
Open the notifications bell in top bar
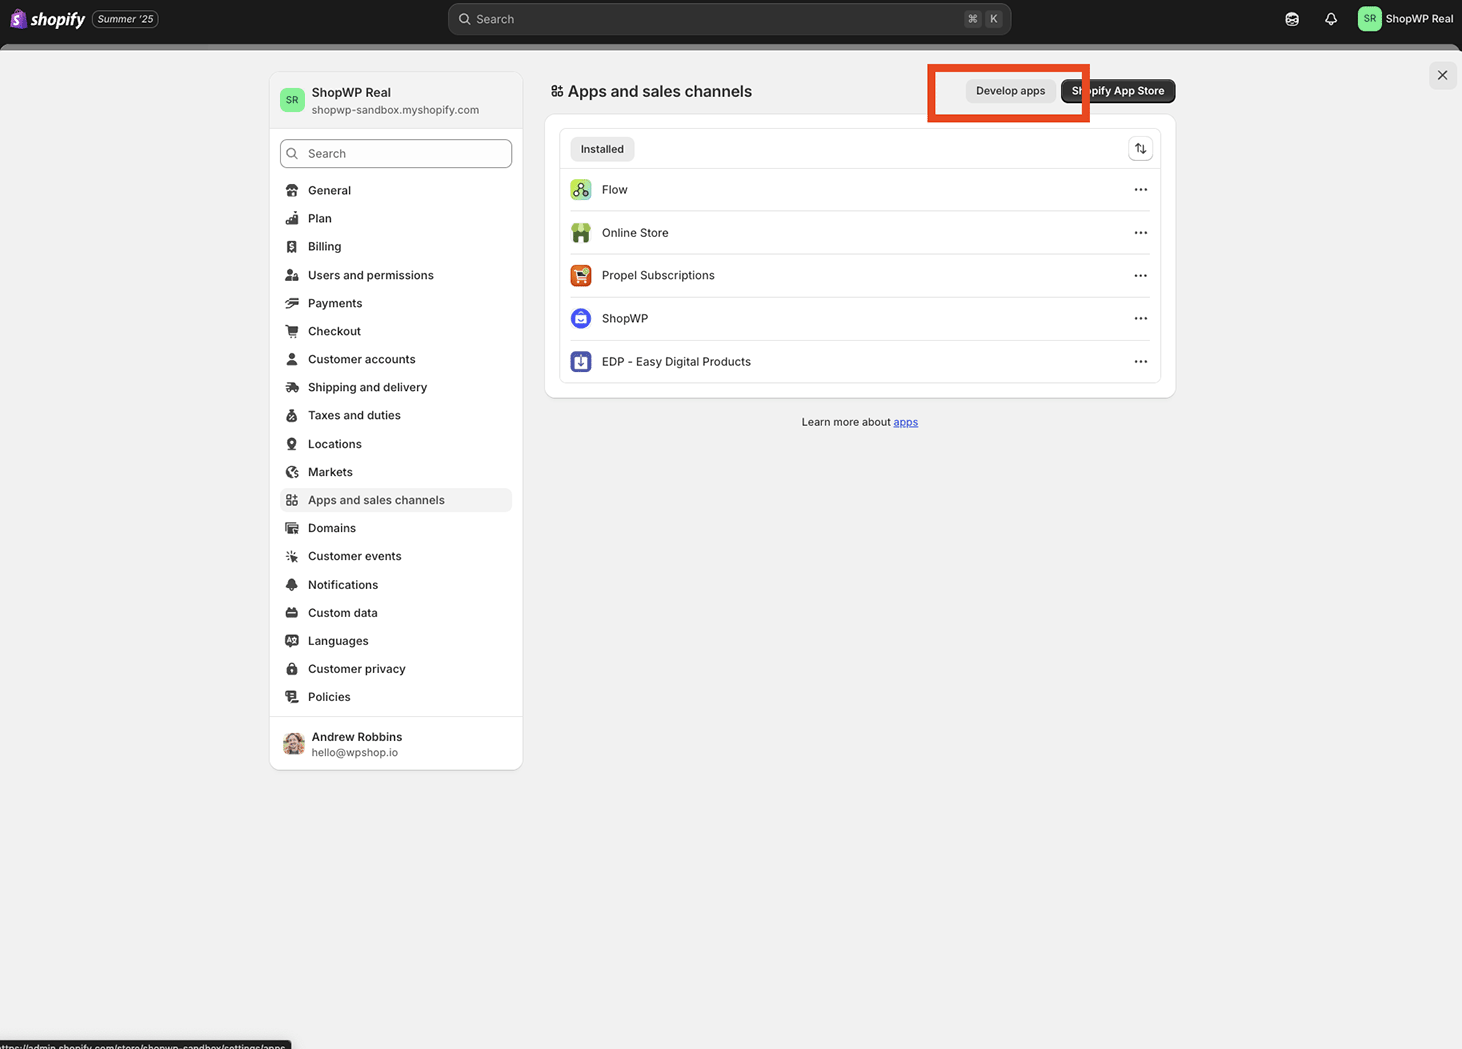1331,19
